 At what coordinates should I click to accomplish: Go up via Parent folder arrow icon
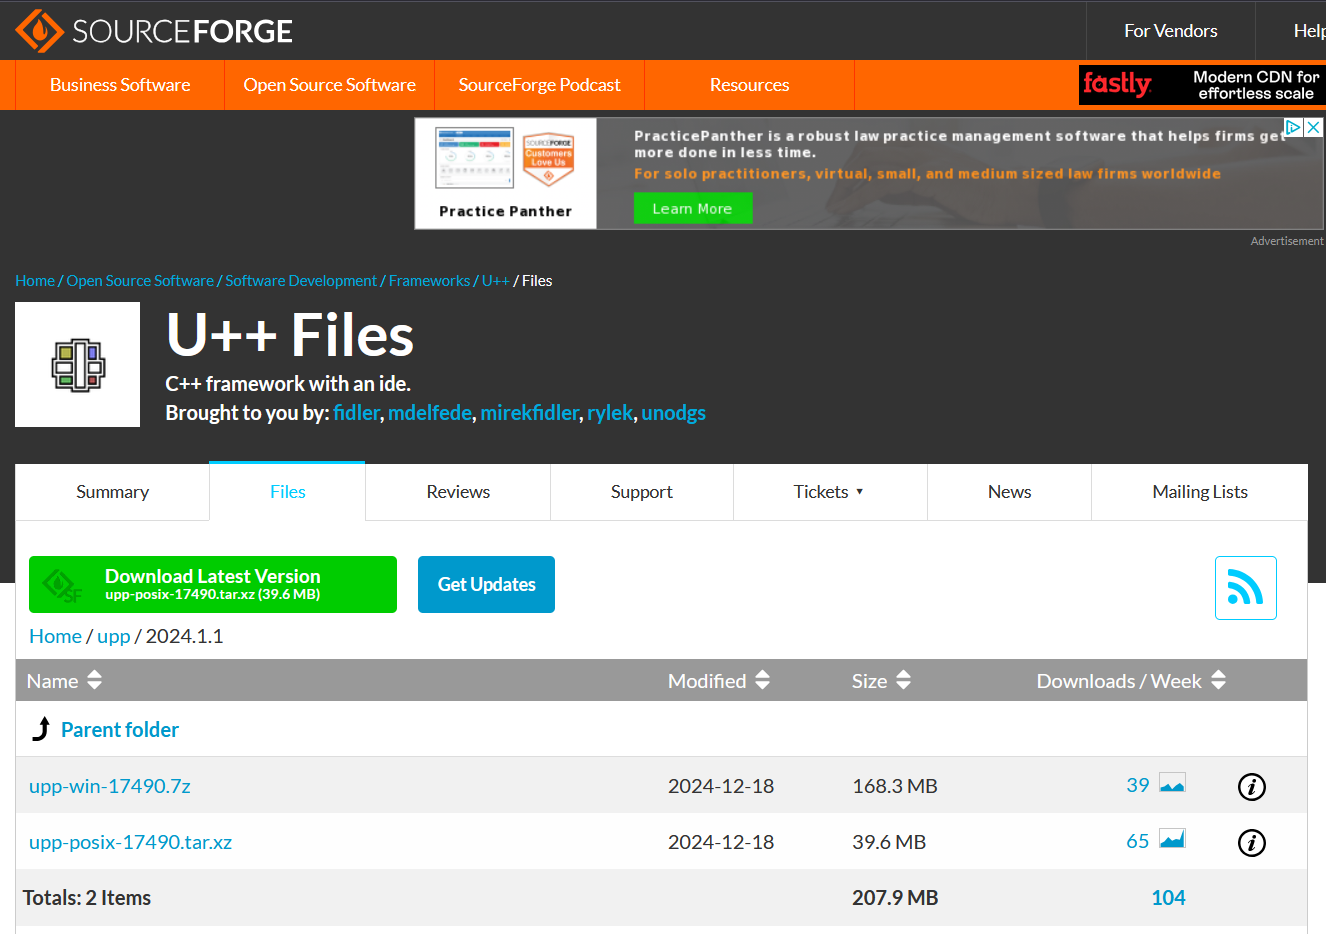point(41,729)
